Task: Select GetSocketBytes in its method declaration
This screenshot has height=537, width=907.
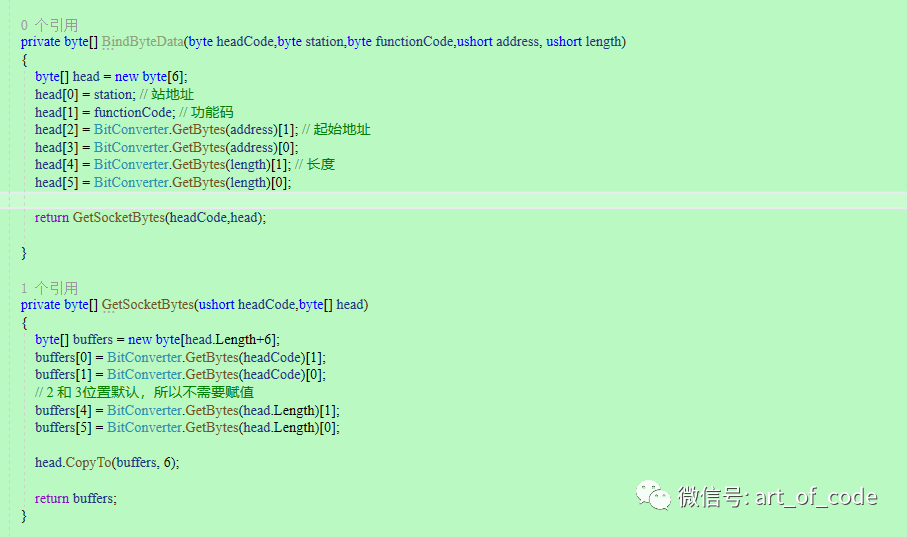Action: (147, 304)
